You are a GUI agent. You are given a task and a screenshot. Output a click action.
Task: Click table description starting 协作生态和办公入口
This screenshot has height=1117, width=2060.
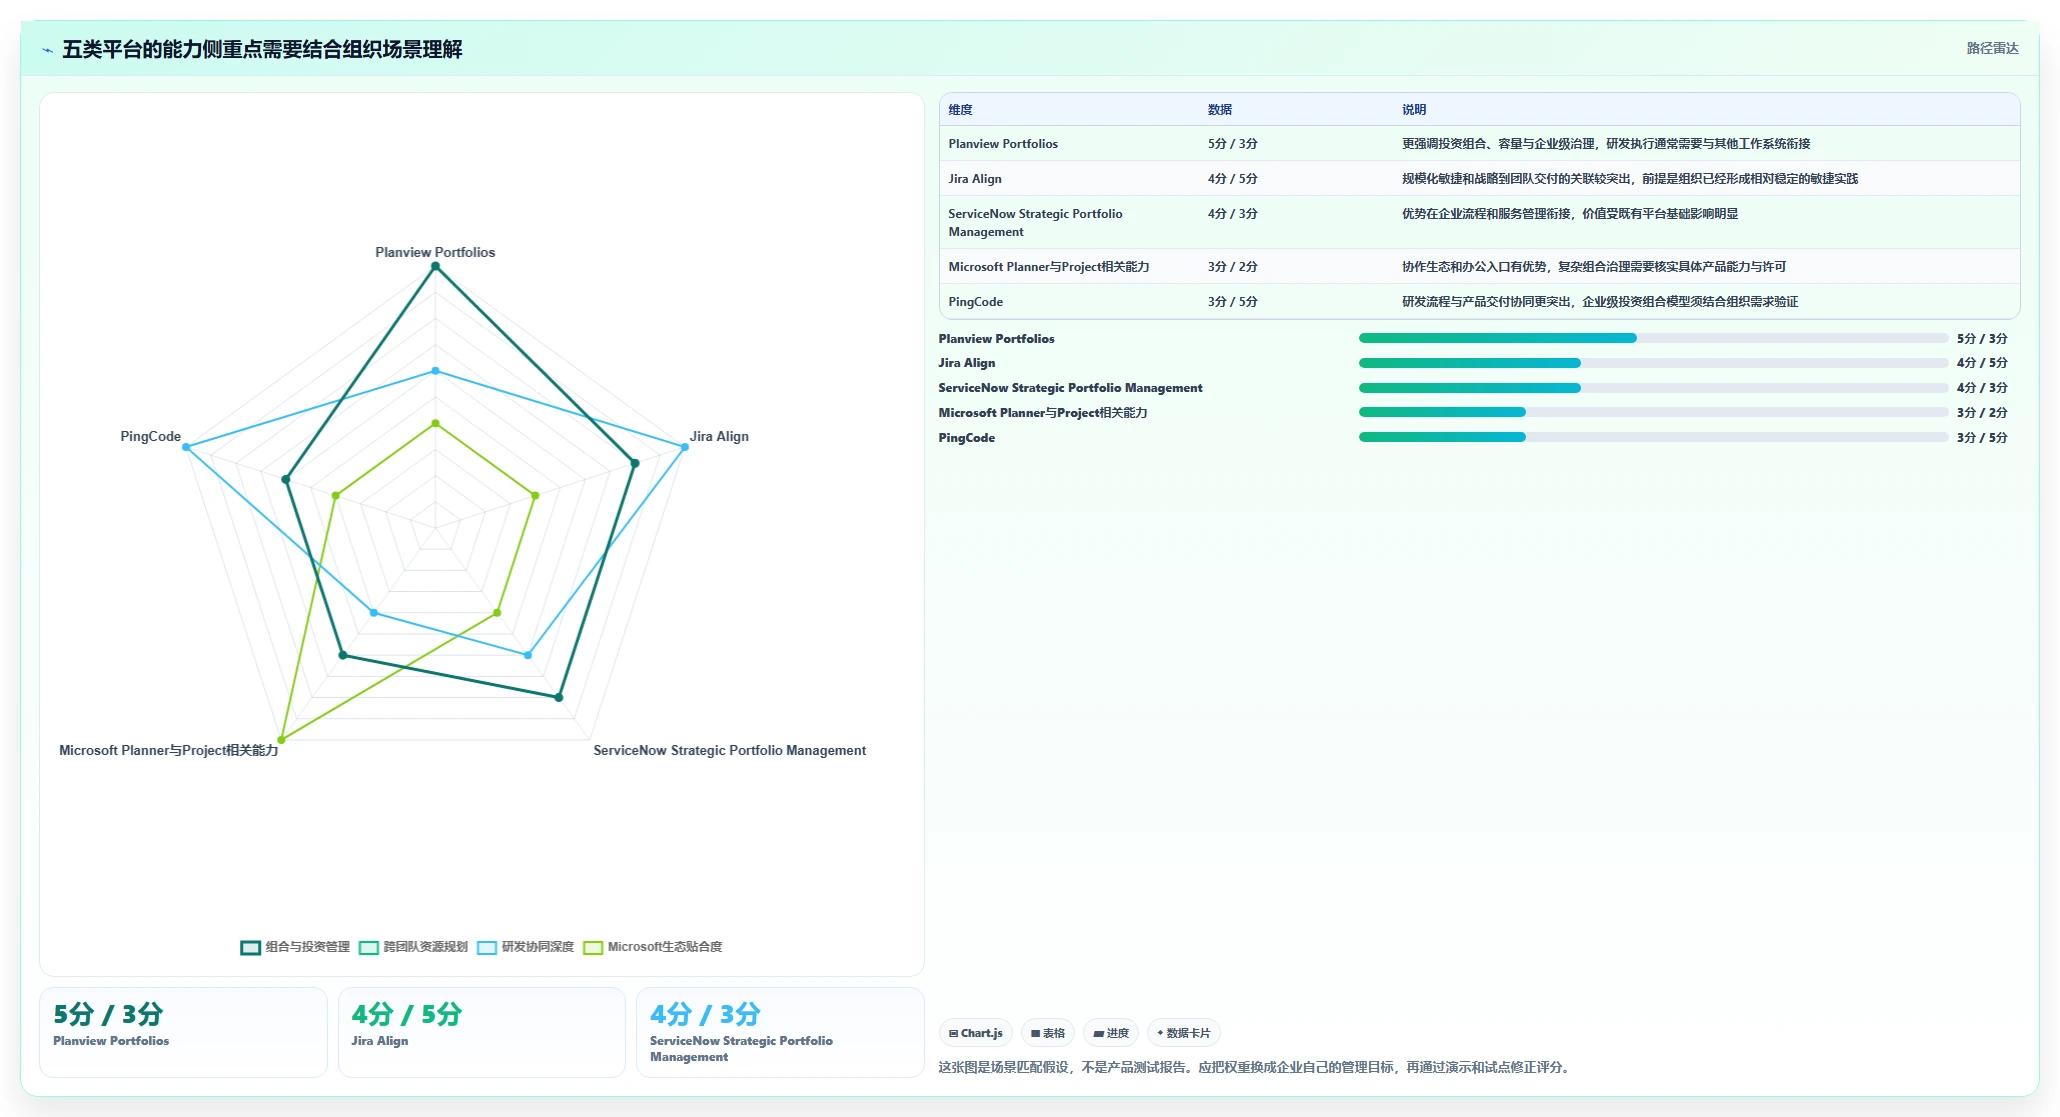pyautogui.click(x=1594, y=267)
